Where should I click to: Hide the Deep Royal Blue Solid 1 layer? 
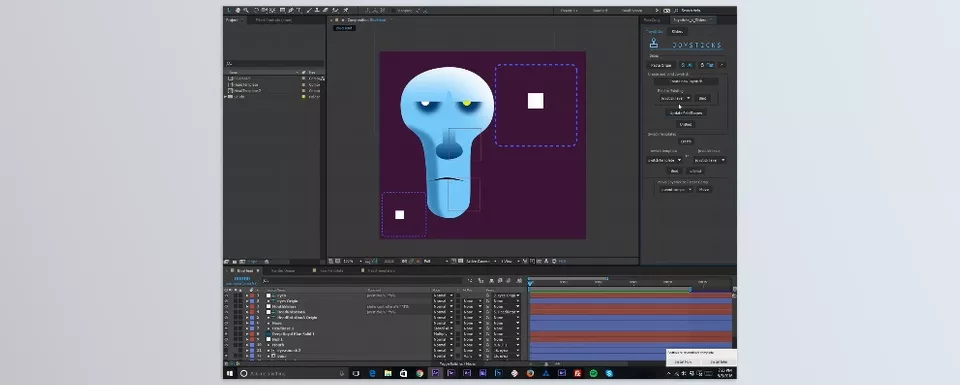point(226,334)
